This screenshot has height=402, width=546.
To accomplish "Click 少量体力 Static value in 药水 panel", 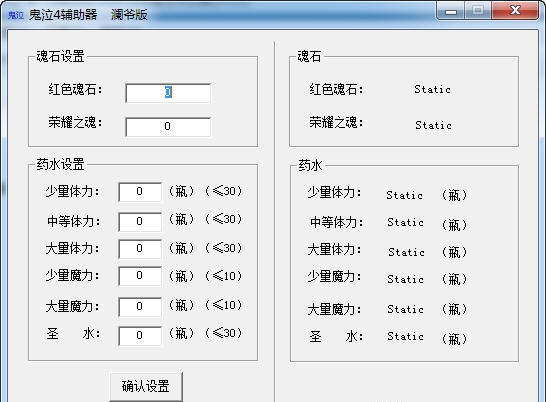I will click(x=405, y=195).
